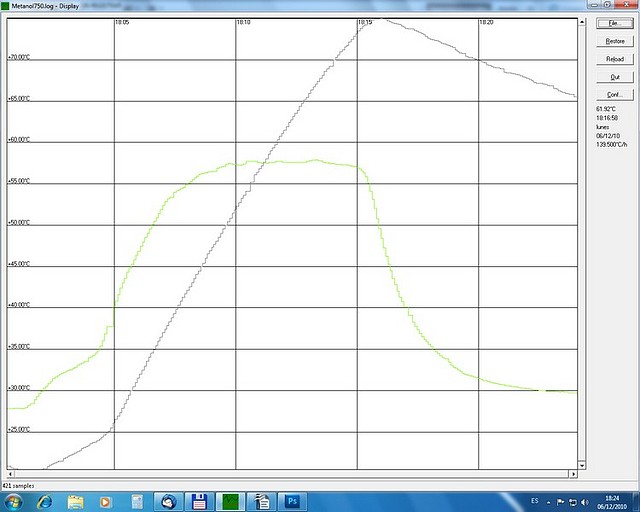Open the Action Center flag icon

(560, 502)
